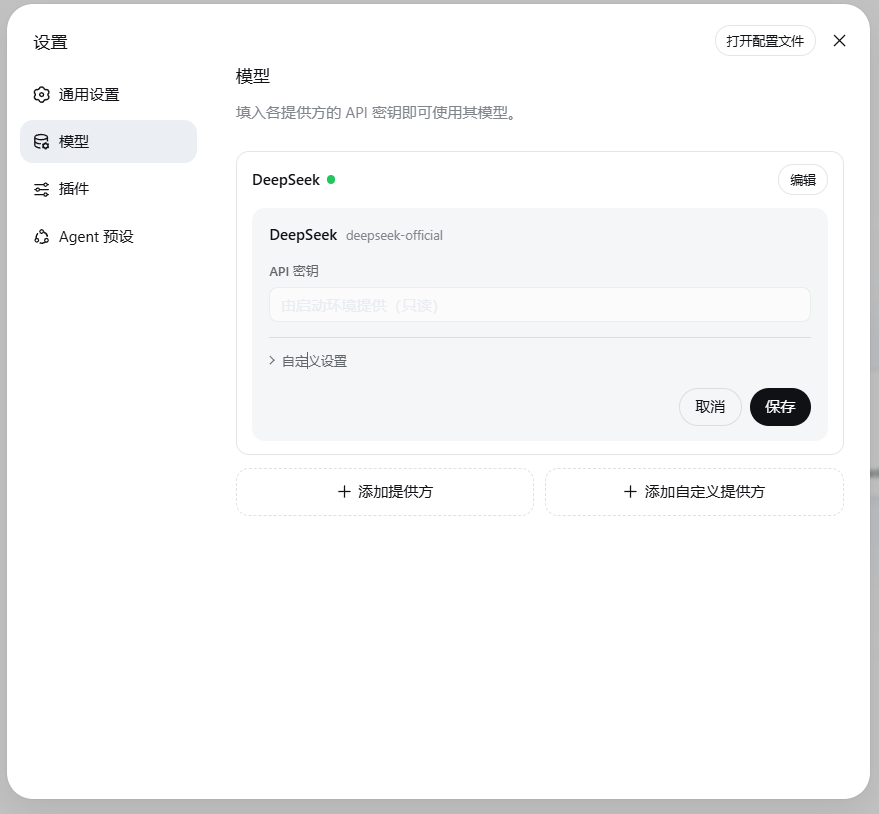
Task: Click the 设置 dialog title
Action: click(x=50, y=43)
